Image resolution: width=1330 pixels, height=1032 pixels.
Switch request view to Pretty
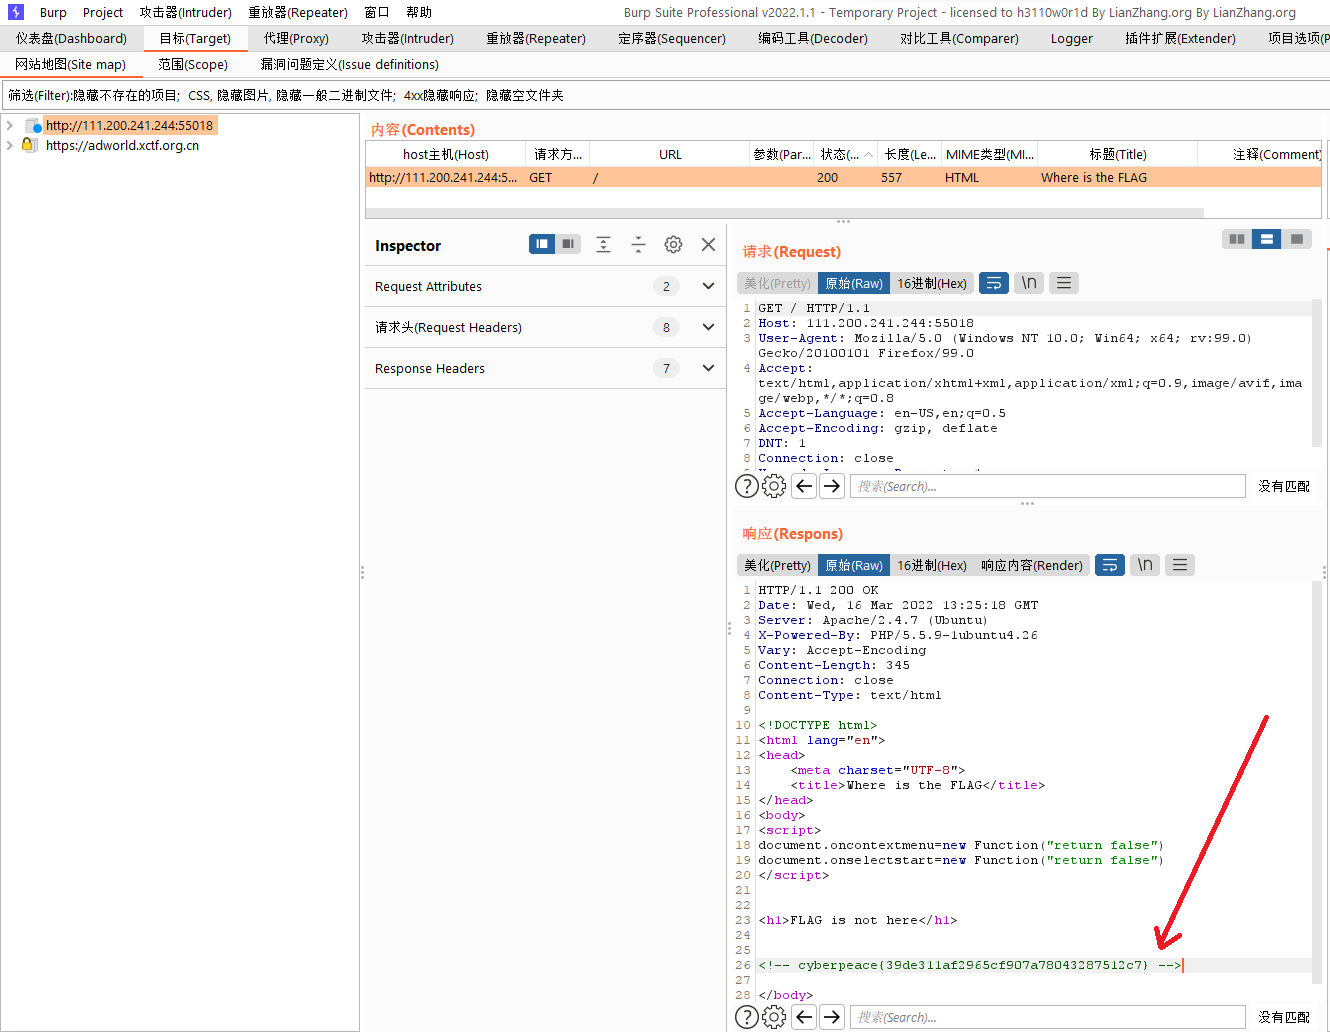click(777, 283)
